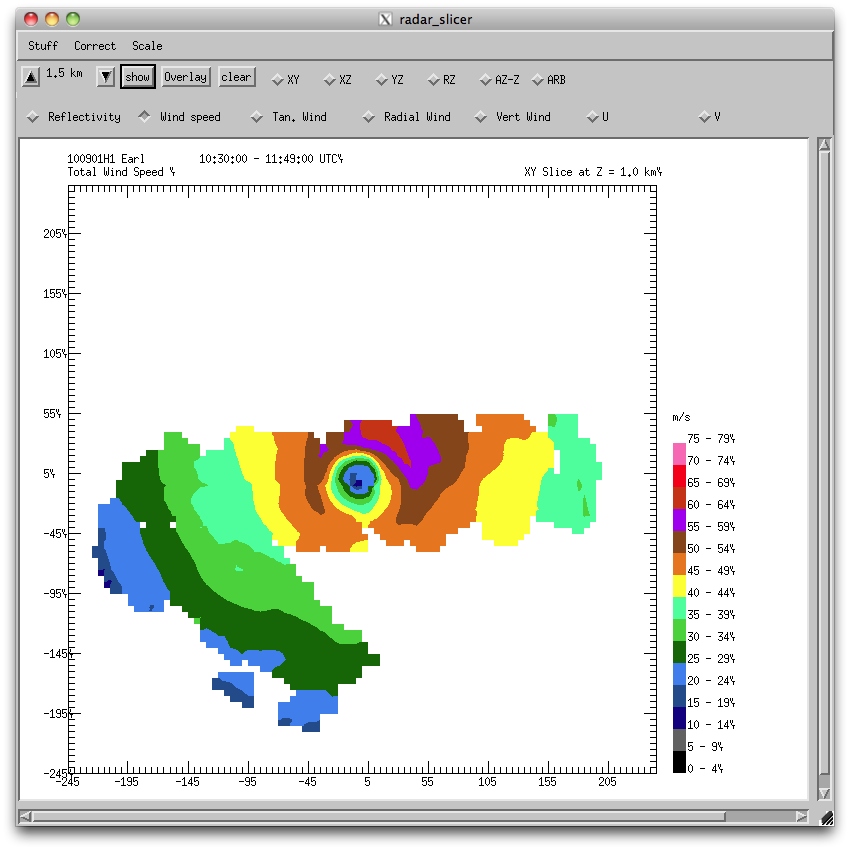
Task: Click the vertical scrollbar thumb
Action: [x=825, y=463]
